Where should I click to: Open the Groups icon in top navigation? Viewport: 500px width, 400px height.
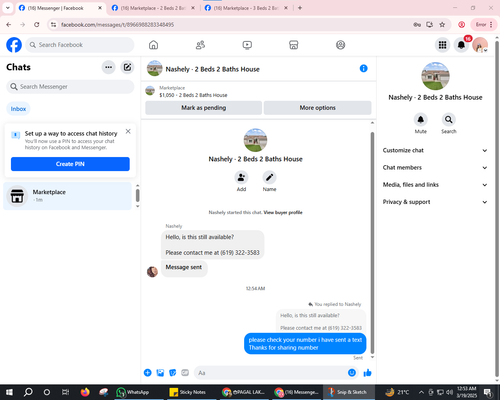[x=340, y=45]
